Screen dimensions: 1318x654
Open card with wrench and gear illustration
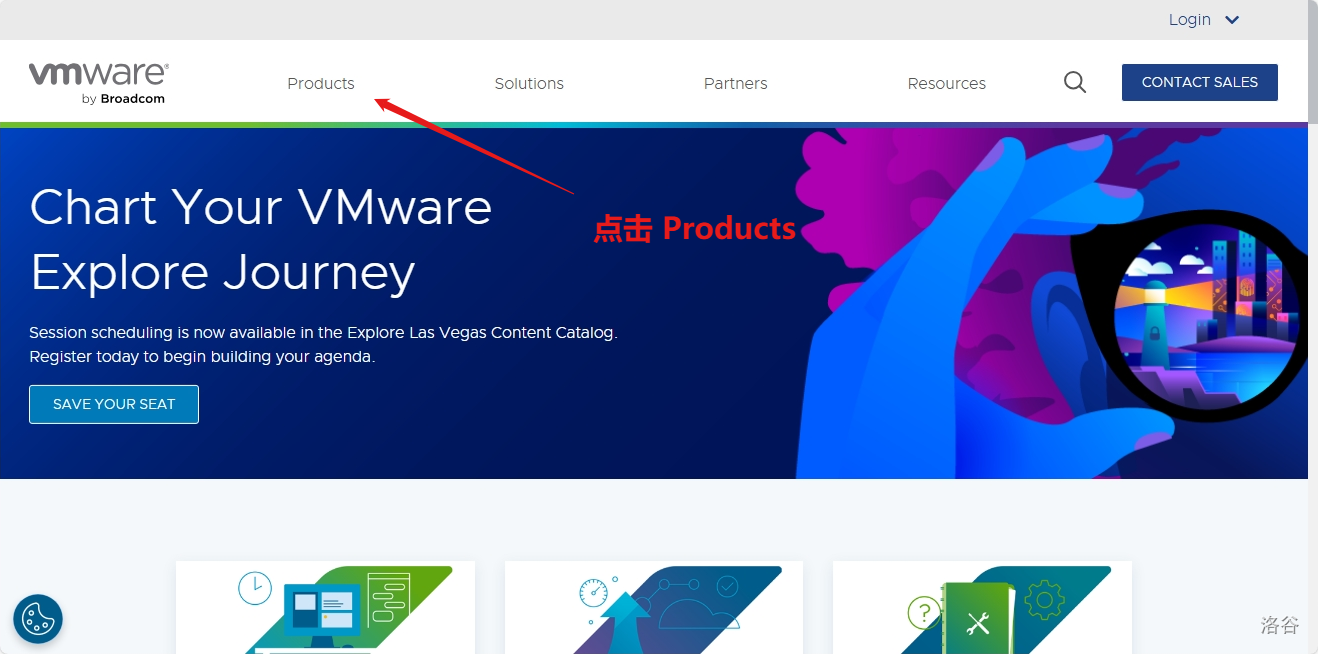[982, 607]
